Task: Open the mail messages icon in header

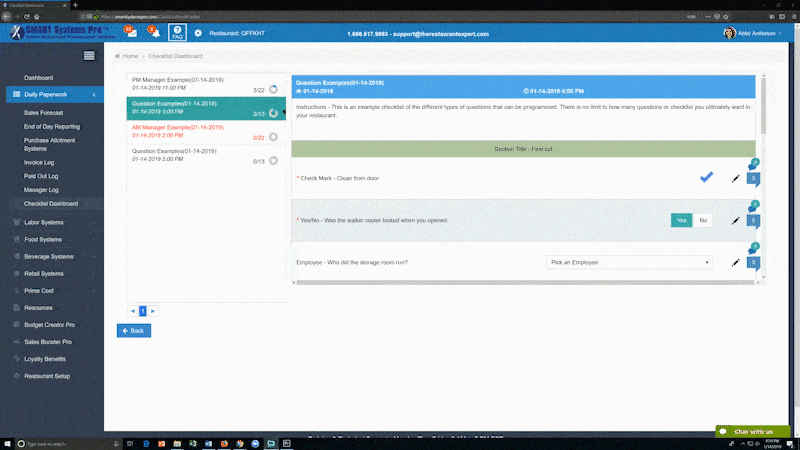Action: click(131, 32)
